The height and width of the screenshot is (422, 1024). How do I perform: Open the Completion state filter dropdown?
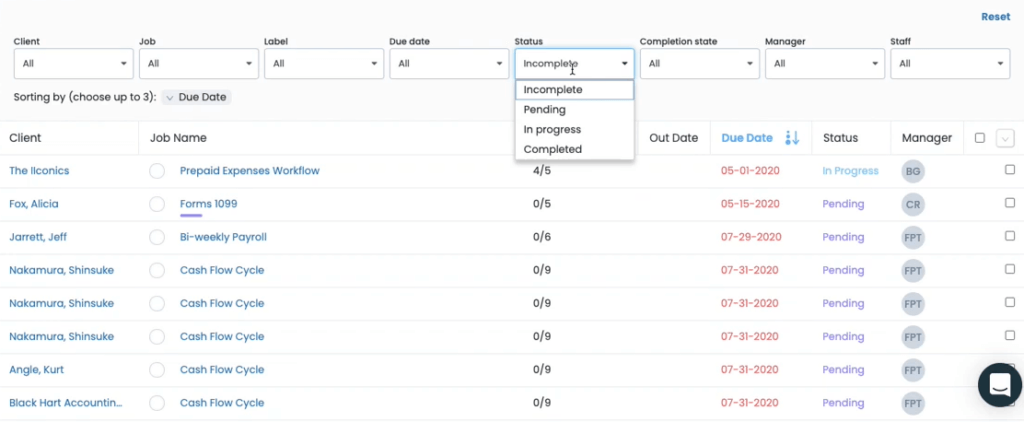click(x=699, y=63)
